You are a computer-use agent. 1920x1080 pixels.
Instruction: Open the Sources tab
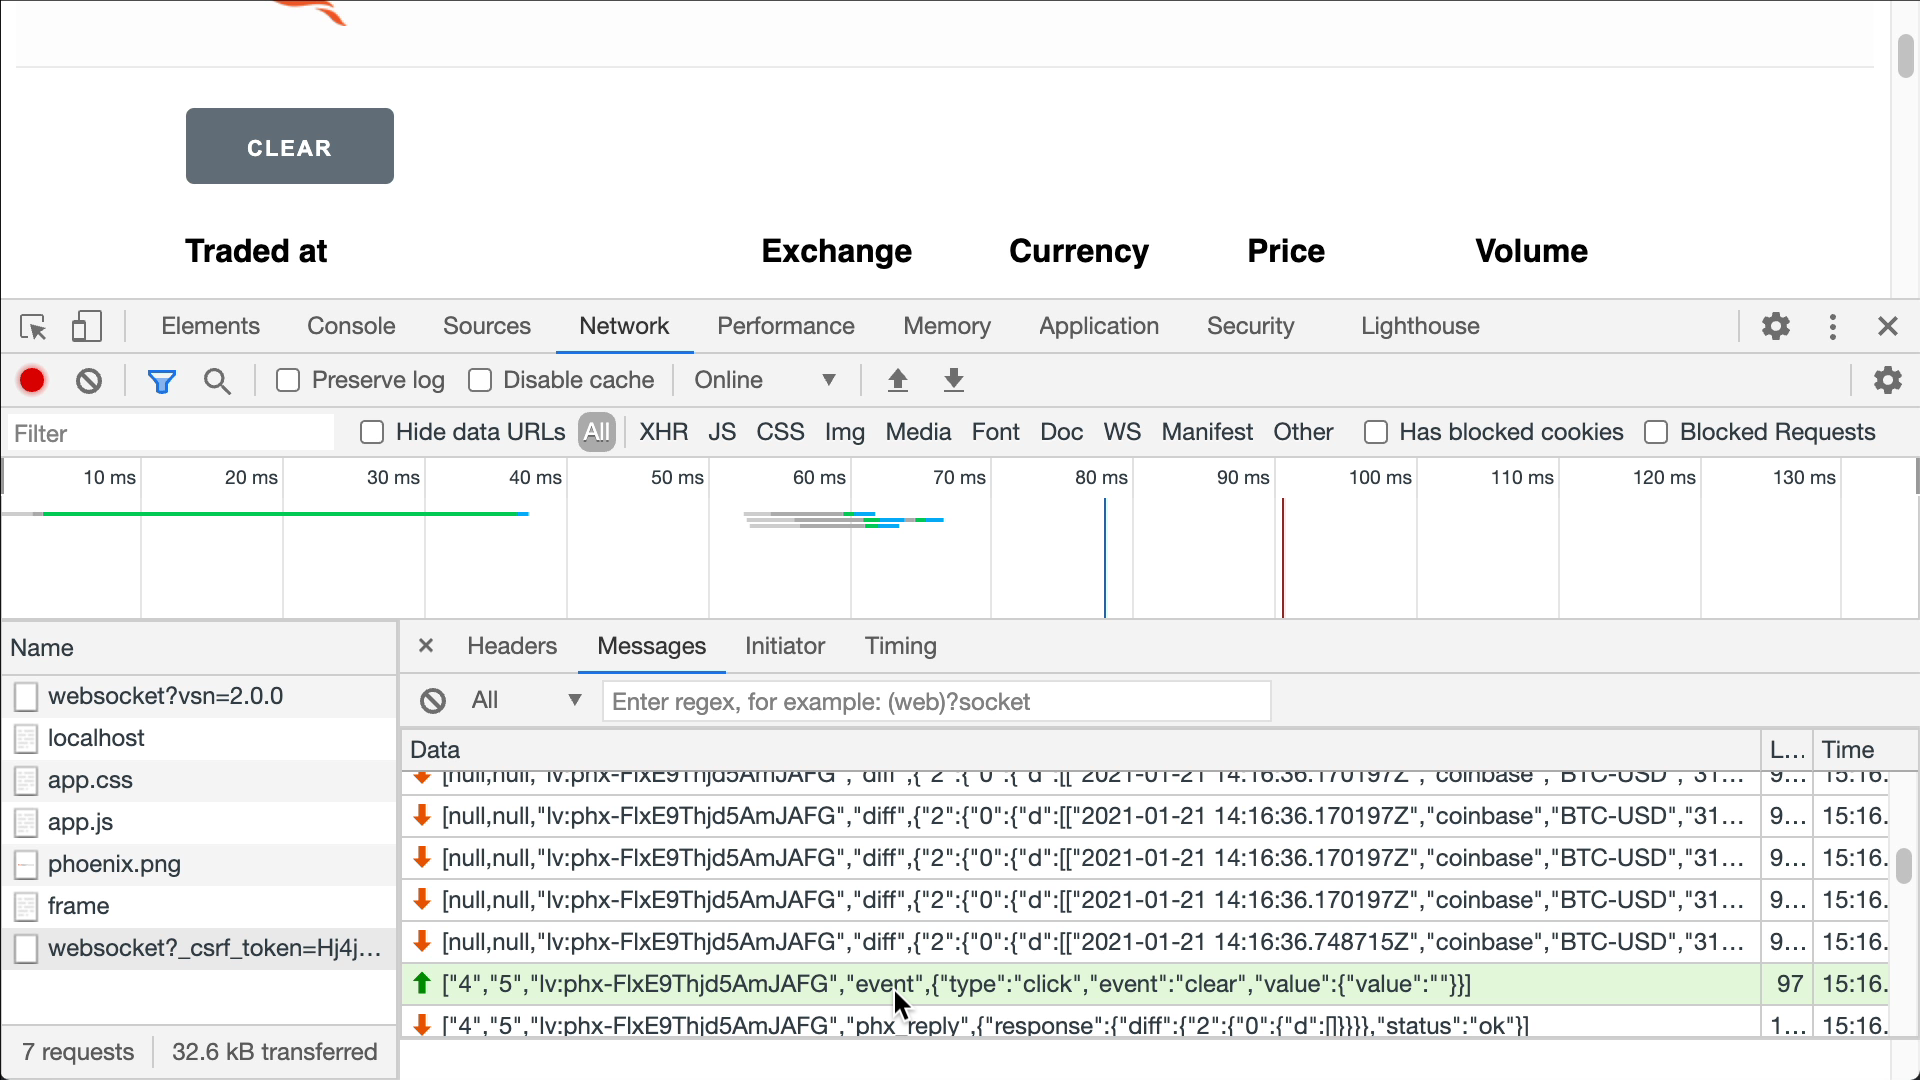[x=487, y=326]
